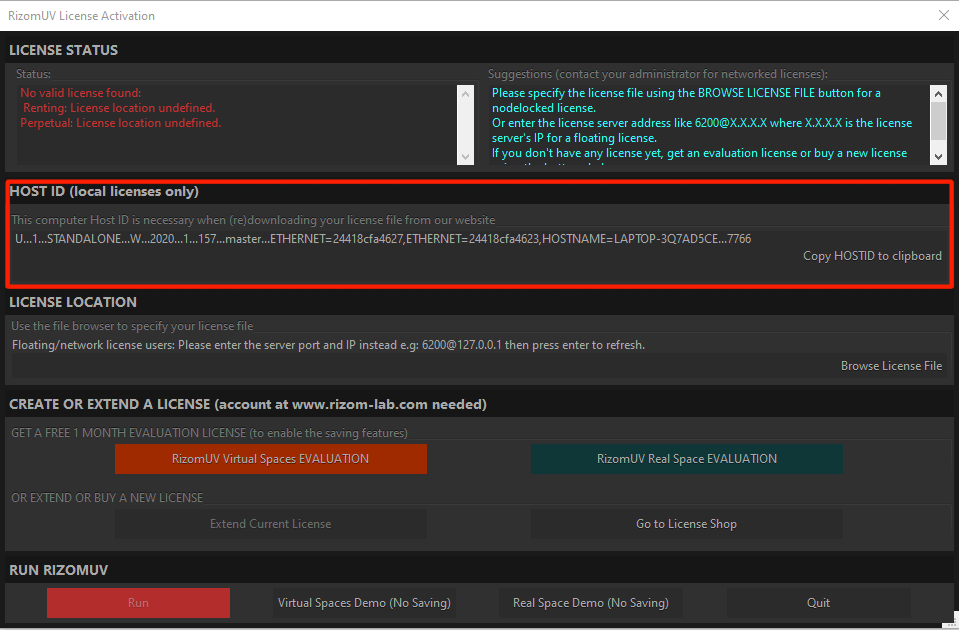The height and width of the screenshot is (630, 959).
Task: Click the Status box scroll down arrow
Action: (x=465, y=157)
